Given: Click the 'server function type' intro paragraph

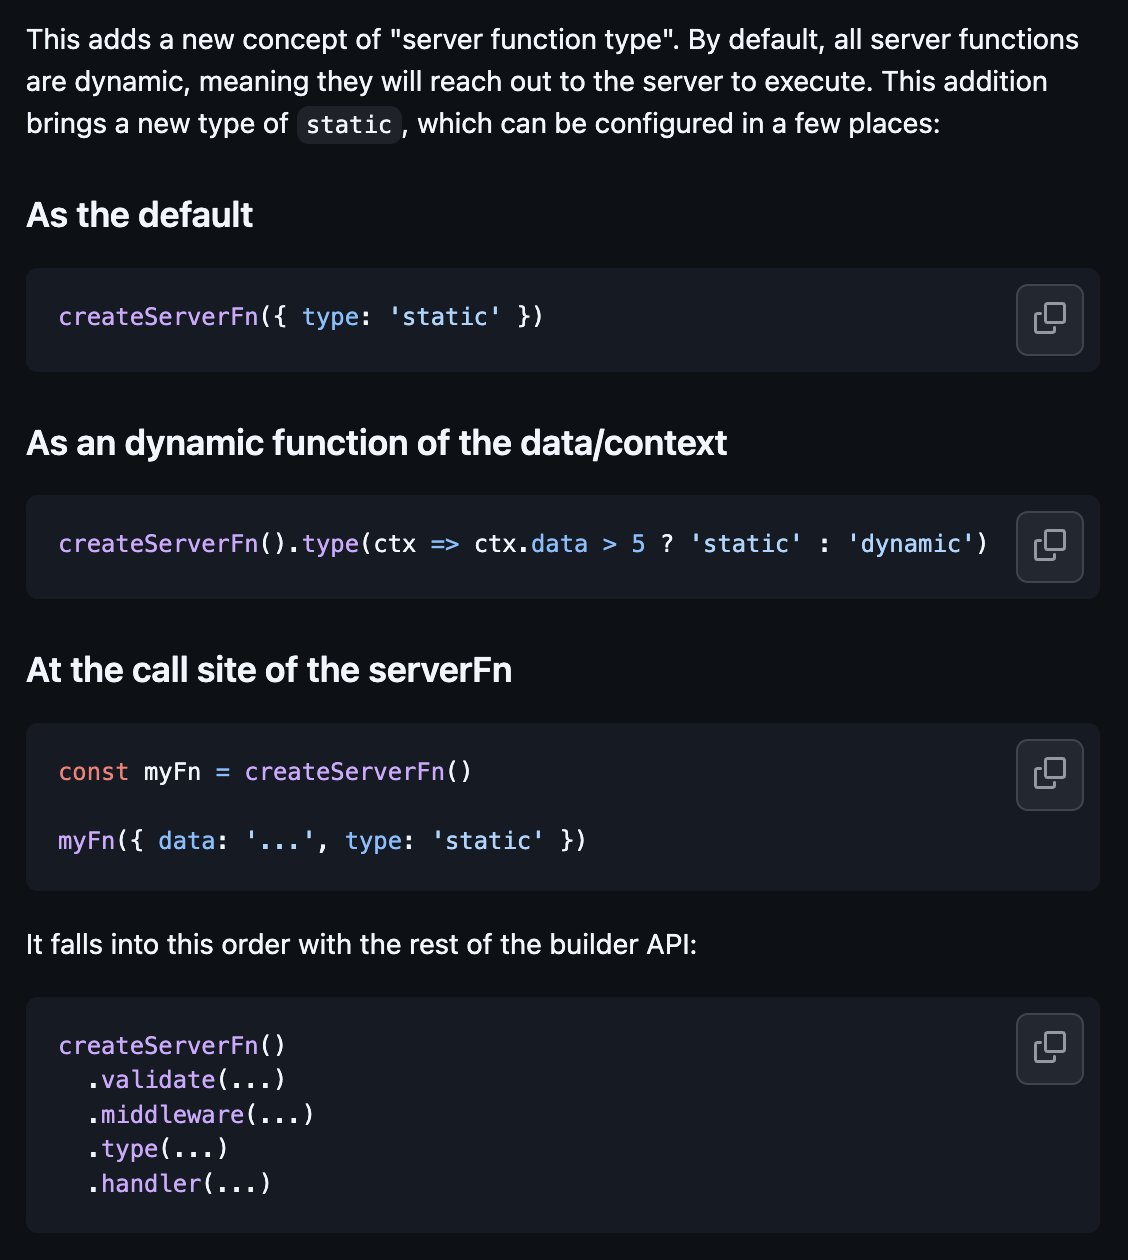Looking at the screenshot, I should (x=552, y=82).
